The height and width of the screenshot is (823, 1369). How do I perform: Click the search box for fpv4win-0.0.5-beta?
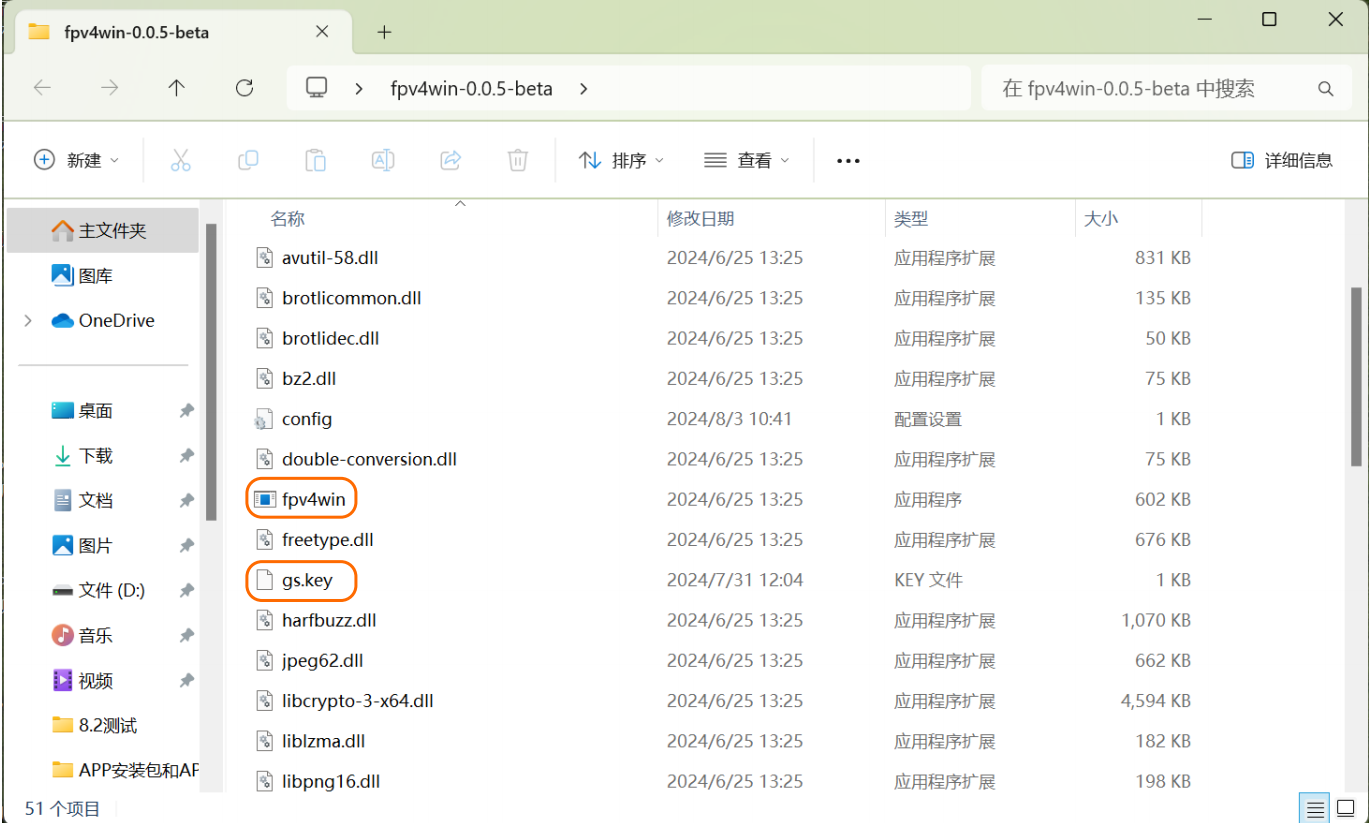(x=1150, y=88)
